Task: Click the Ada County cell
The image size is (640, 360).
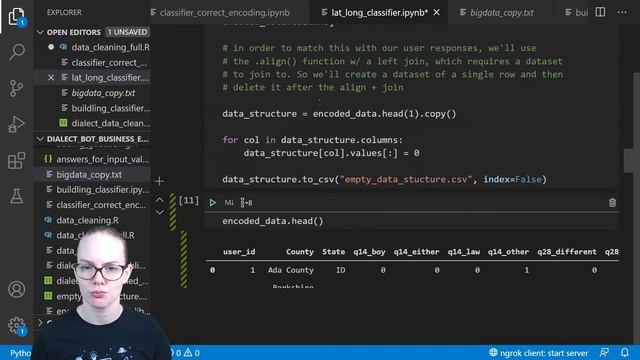Action: coord(291,270)
